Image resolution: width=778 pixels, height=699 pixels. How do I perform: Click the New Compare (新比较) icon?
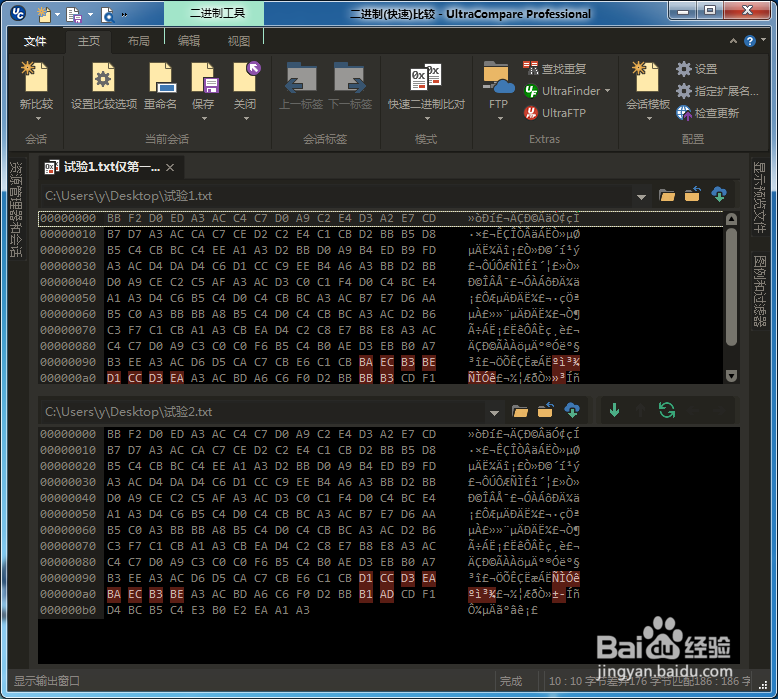[x=36, y=77]
